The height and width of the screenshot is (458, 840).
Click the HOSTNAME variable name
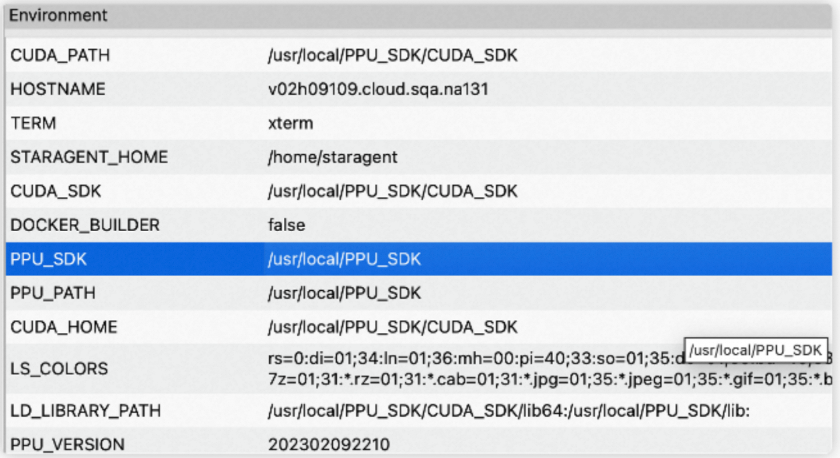click(x=57, y=89)
